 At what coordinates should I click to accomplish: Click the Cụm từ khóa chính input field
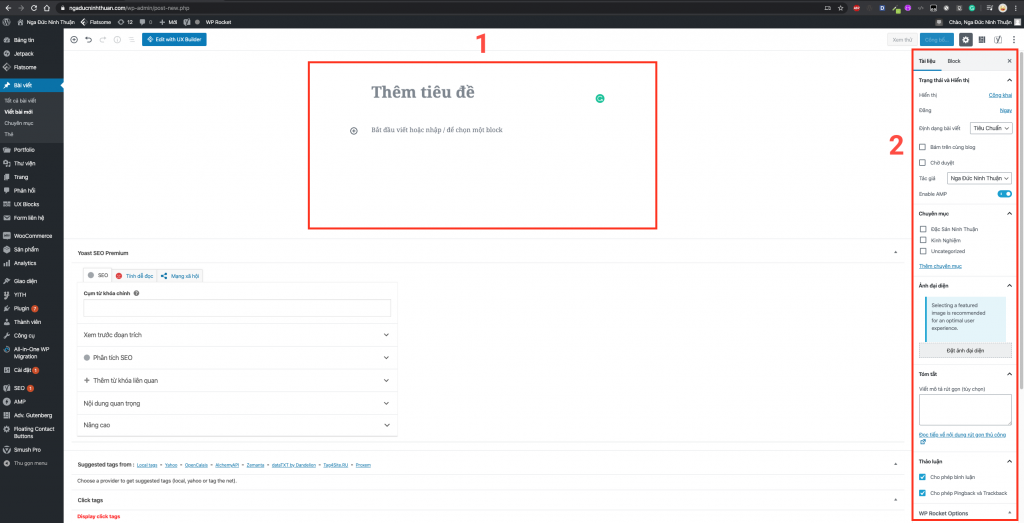pos(237,308)
